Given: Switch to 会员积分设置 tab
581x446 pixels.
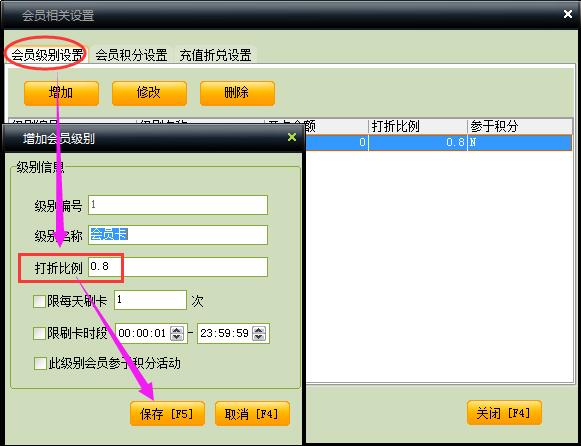Looking at the screenshot, I should point(131,56).
